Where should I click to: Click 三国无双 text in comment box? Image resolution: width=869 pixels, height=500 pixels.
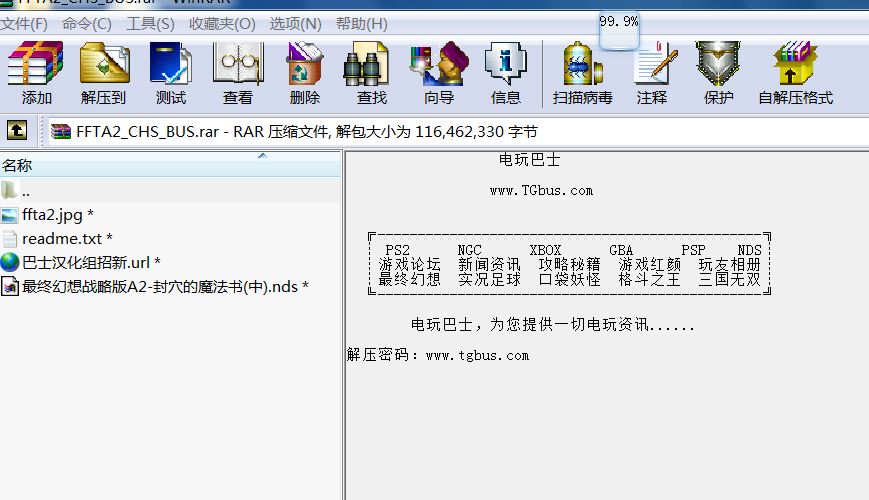coord(729,279)
